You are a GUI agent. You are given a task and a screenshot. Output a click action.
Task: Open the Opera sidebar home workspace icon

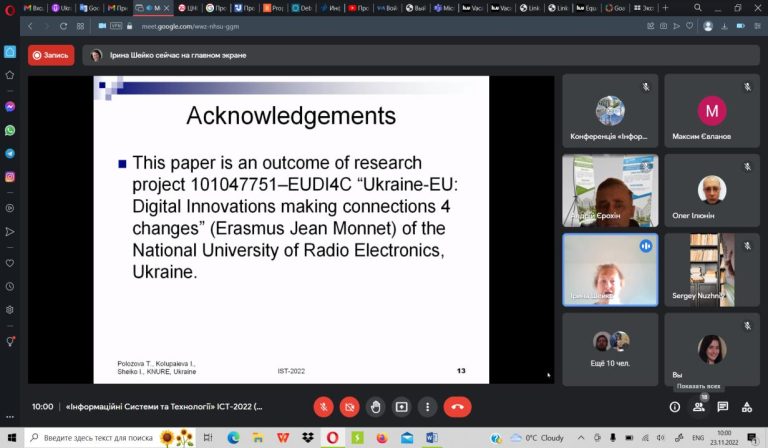[x=10, y=51]
